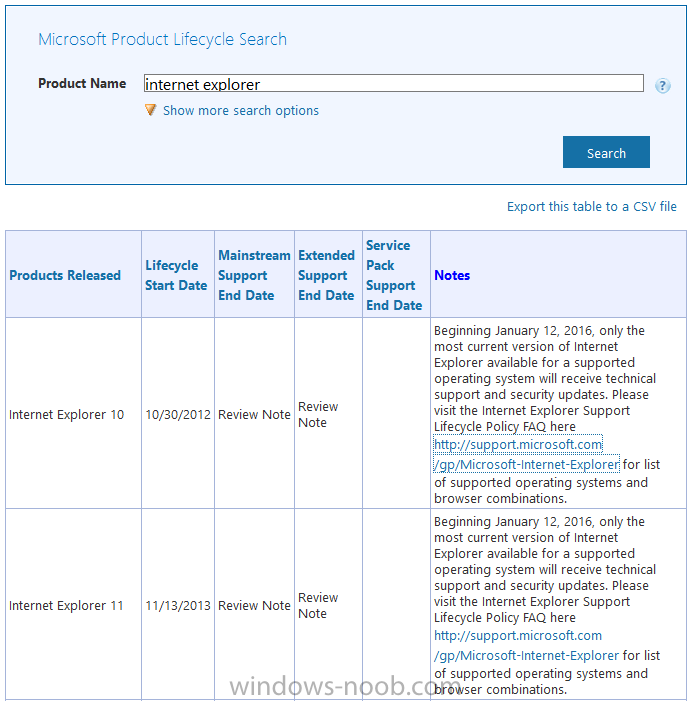
Task: Sort by Products Released column header
Action: pyautogui.click(x=65, y=275)
